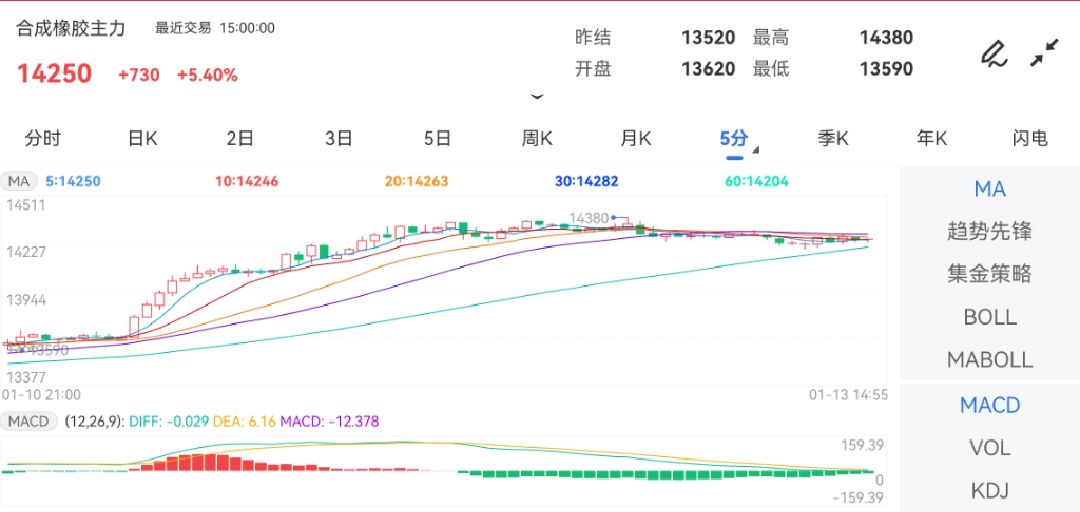The width and height of the screenshot is (1080, 512).
Task: Click the DEA: 6.16 value
Action: click(x=244, y=421)
